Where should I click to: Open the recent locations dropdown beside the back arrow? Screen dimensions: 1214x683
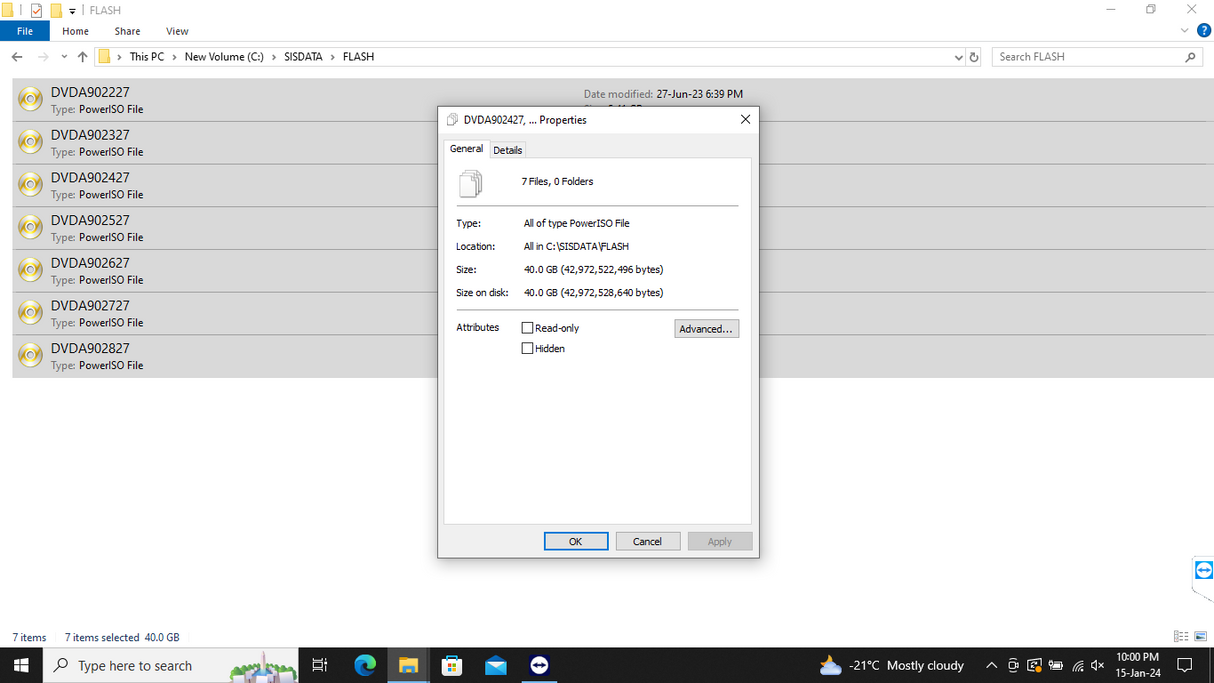coord(64,56)
